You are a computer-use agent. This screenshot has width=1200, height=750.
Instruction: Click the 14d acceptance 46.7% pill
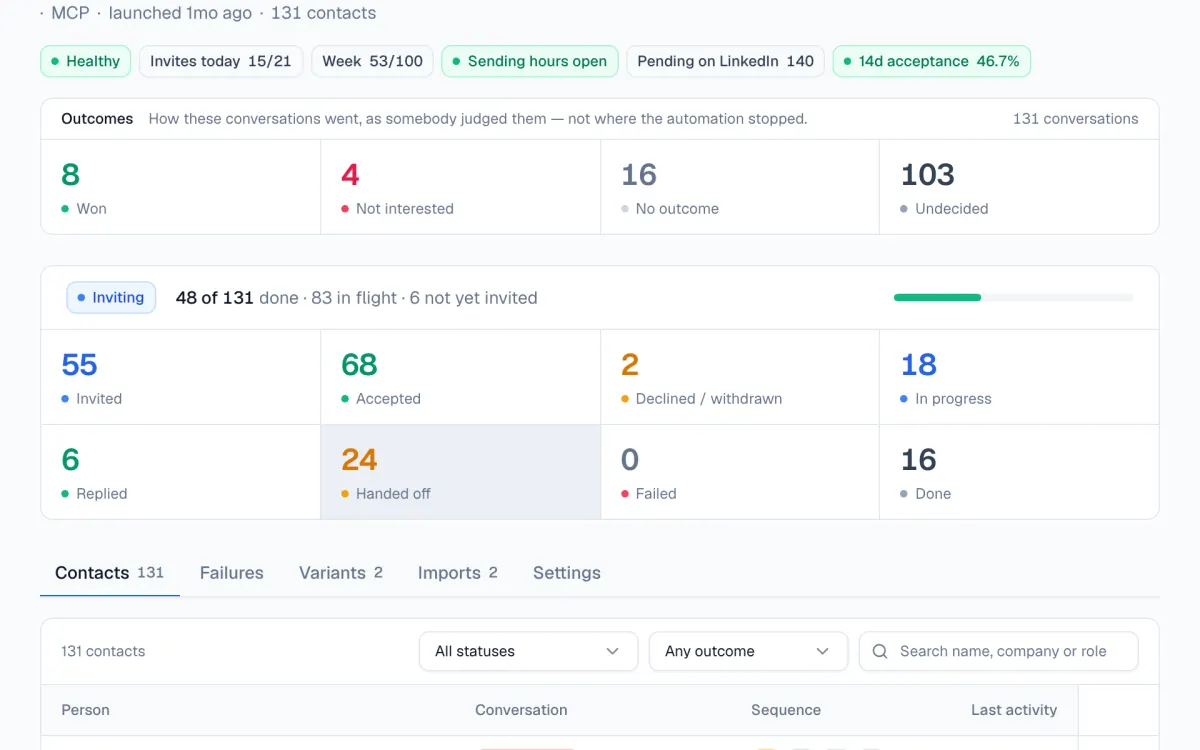[931, 61]
